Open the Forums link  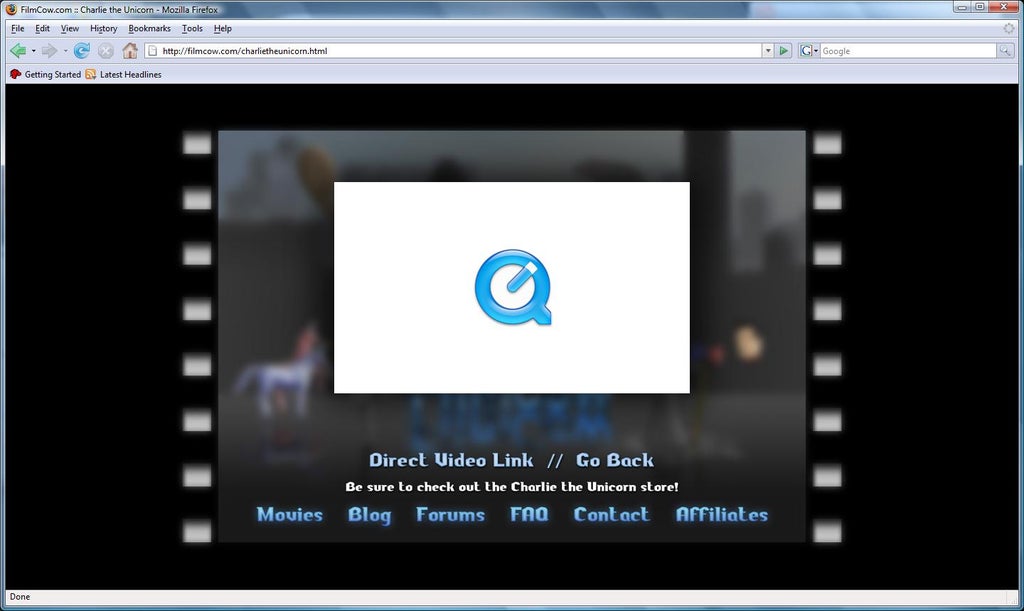tap(451, 514)
